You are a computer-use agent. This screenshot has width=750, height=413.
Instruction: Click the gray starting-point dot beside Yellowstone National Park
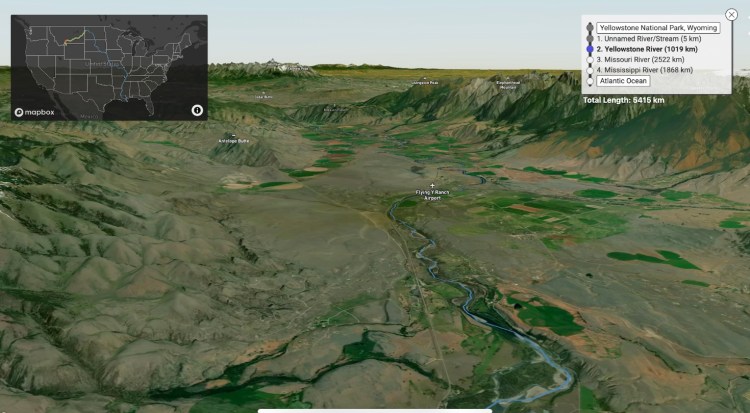(590, 28)
